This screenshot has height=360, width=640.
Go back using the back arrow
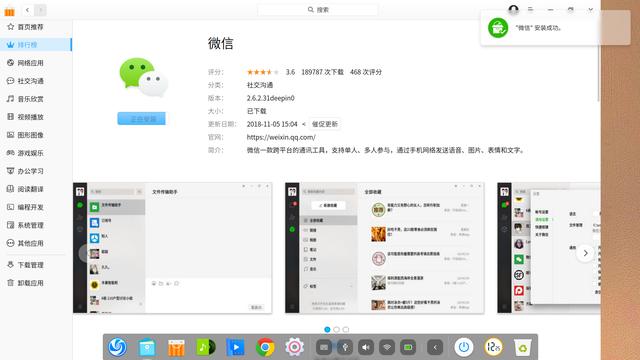27,10
